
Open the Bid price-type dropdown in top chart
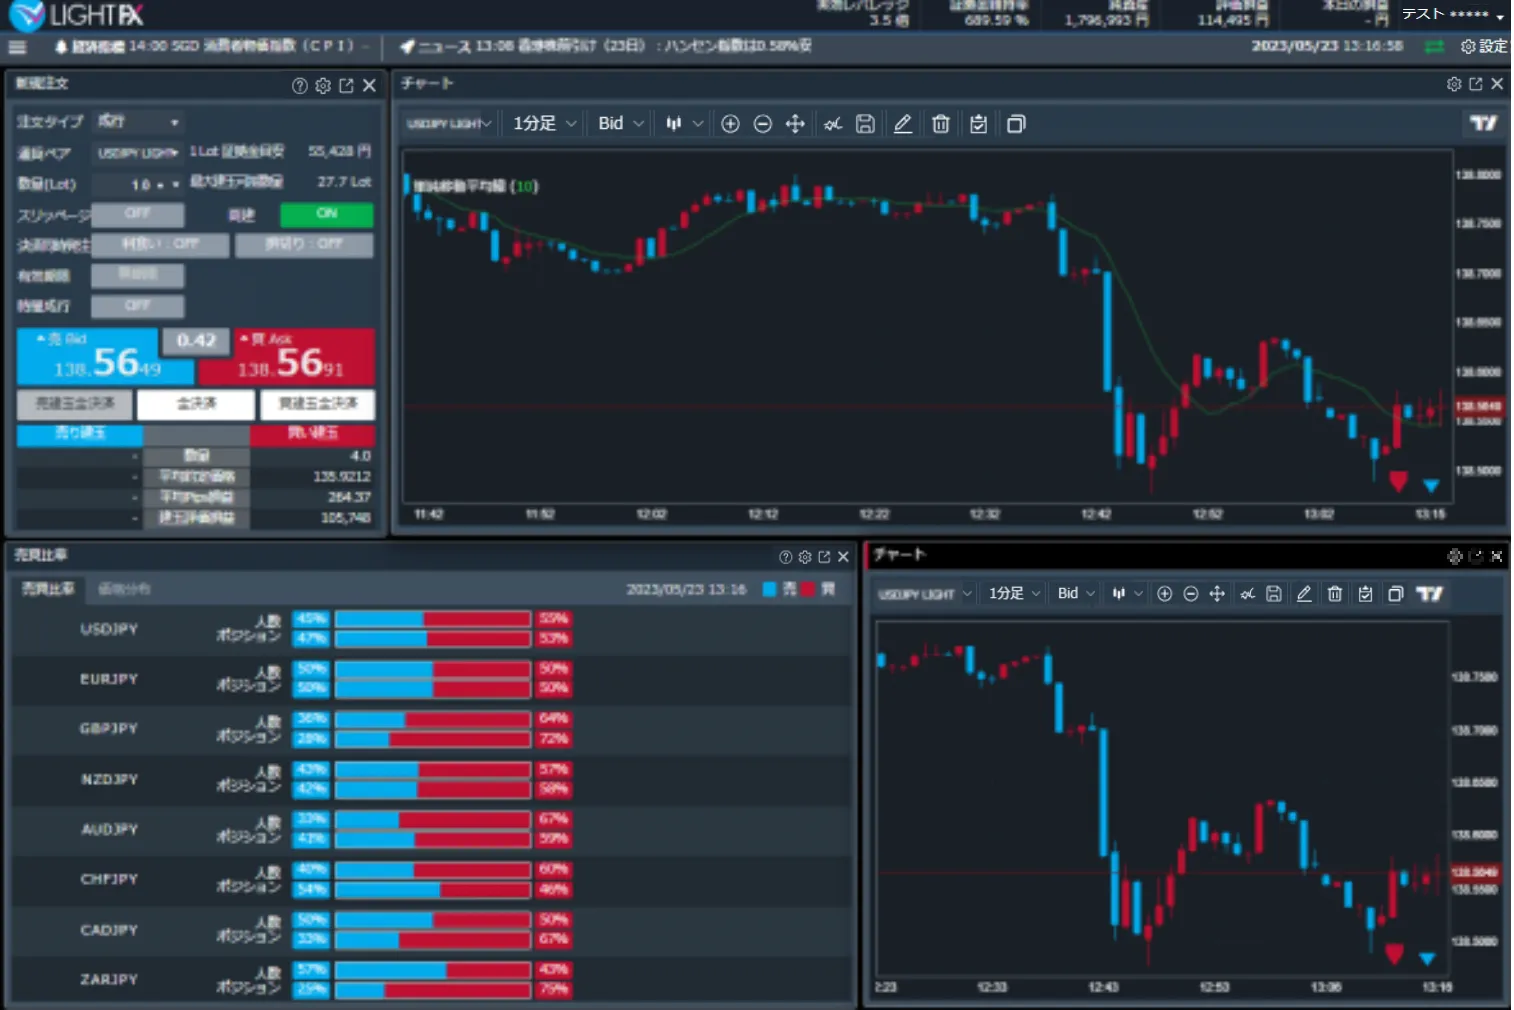click(x=620, y=123)
